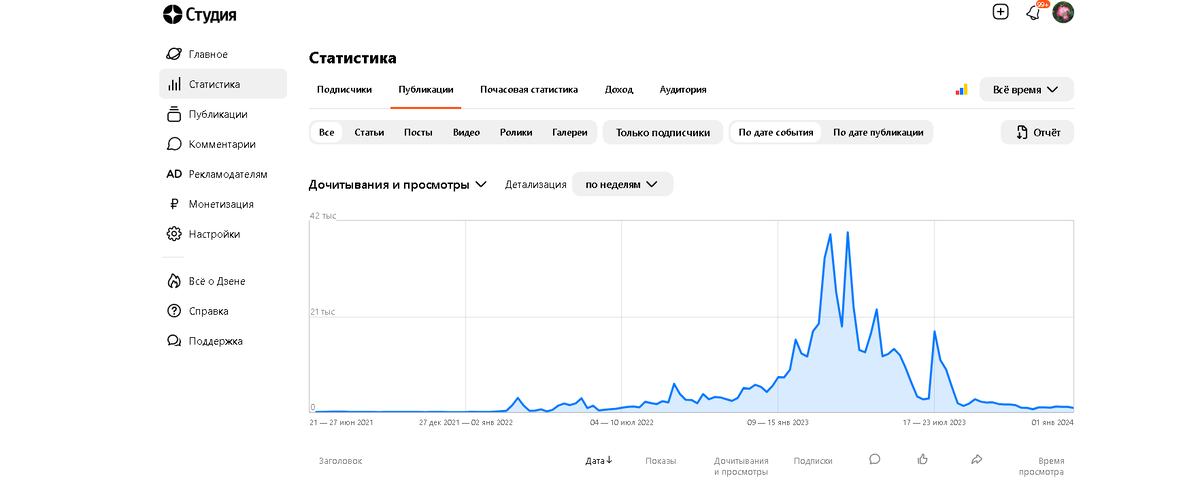Screen dimensions: 1200x500
Task: Toggle Только подписчики filter
Action: click(663, 132)
